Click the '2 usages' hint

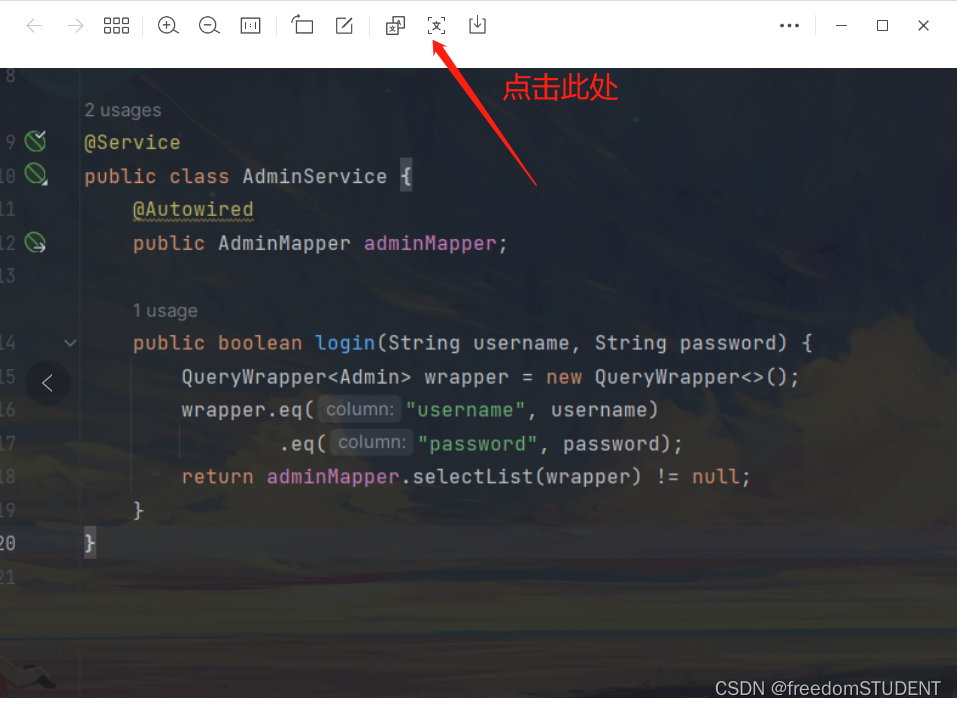(x=123, y=110)
